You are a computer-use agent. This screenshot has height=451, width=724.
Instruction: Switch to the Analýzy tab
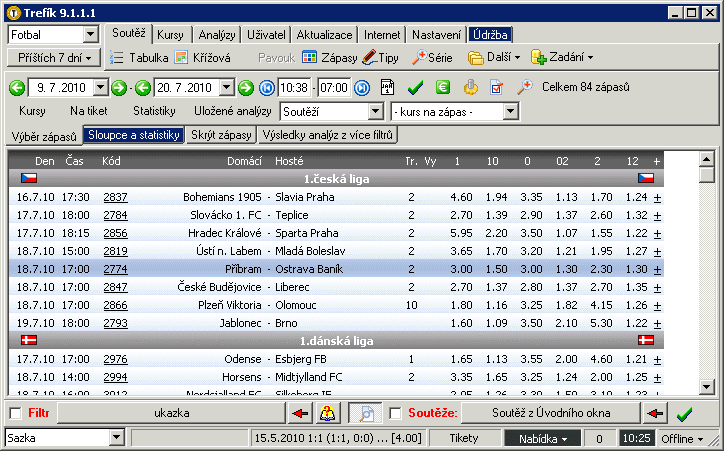(217, 35)
